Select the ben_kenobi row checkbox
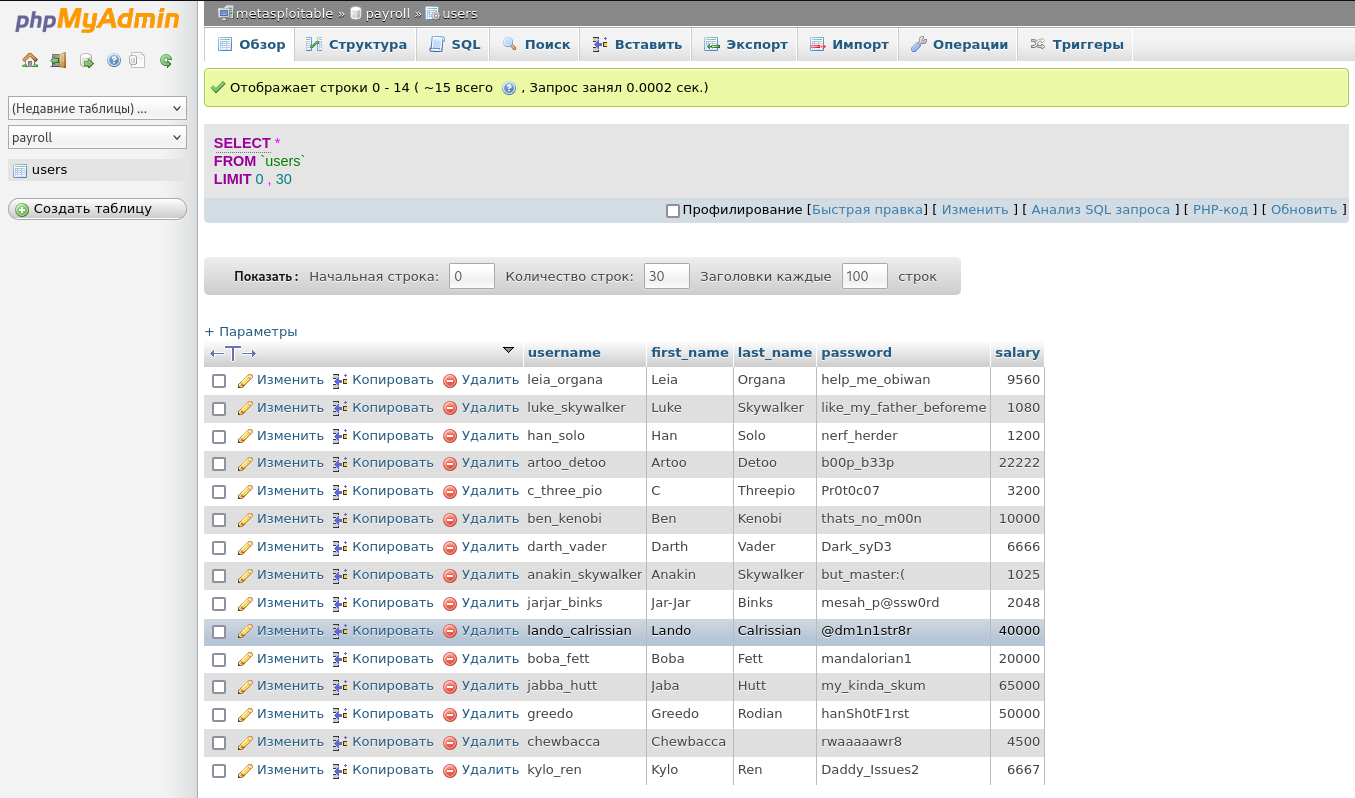 pos(219,520)
